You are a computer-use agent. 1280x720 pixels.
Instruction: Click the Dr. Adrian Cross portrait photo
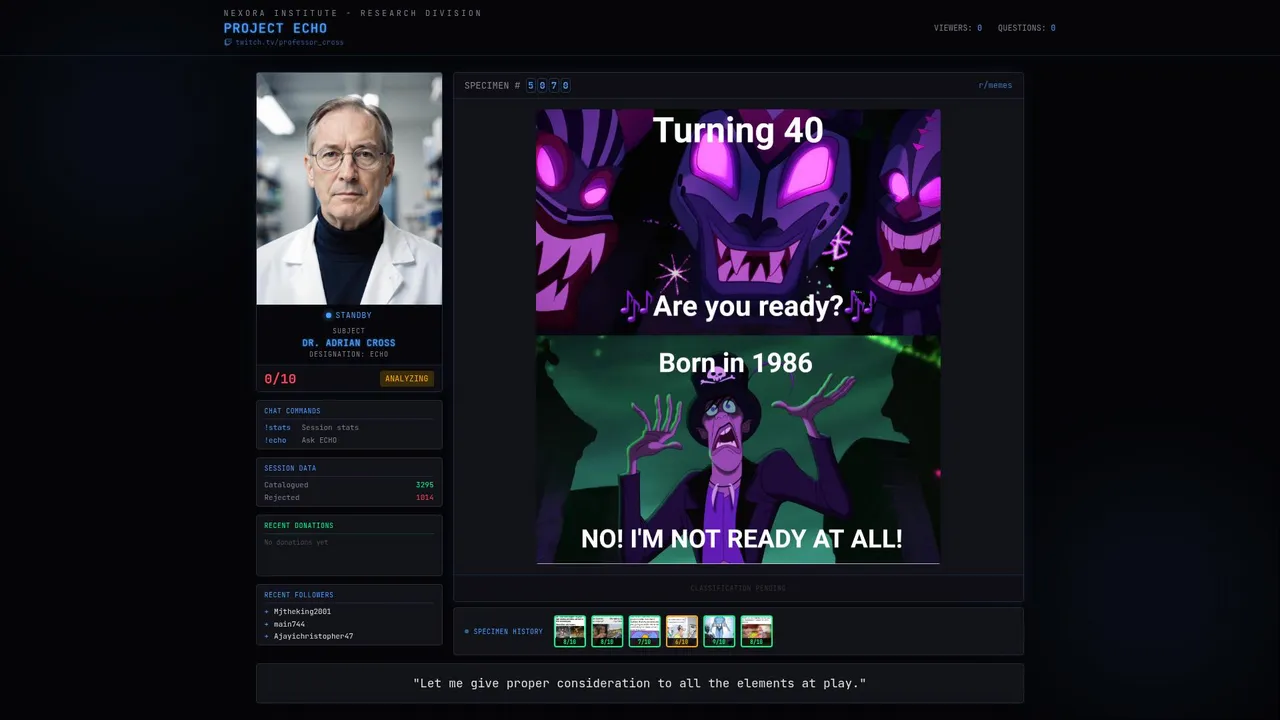pos(349,188)
